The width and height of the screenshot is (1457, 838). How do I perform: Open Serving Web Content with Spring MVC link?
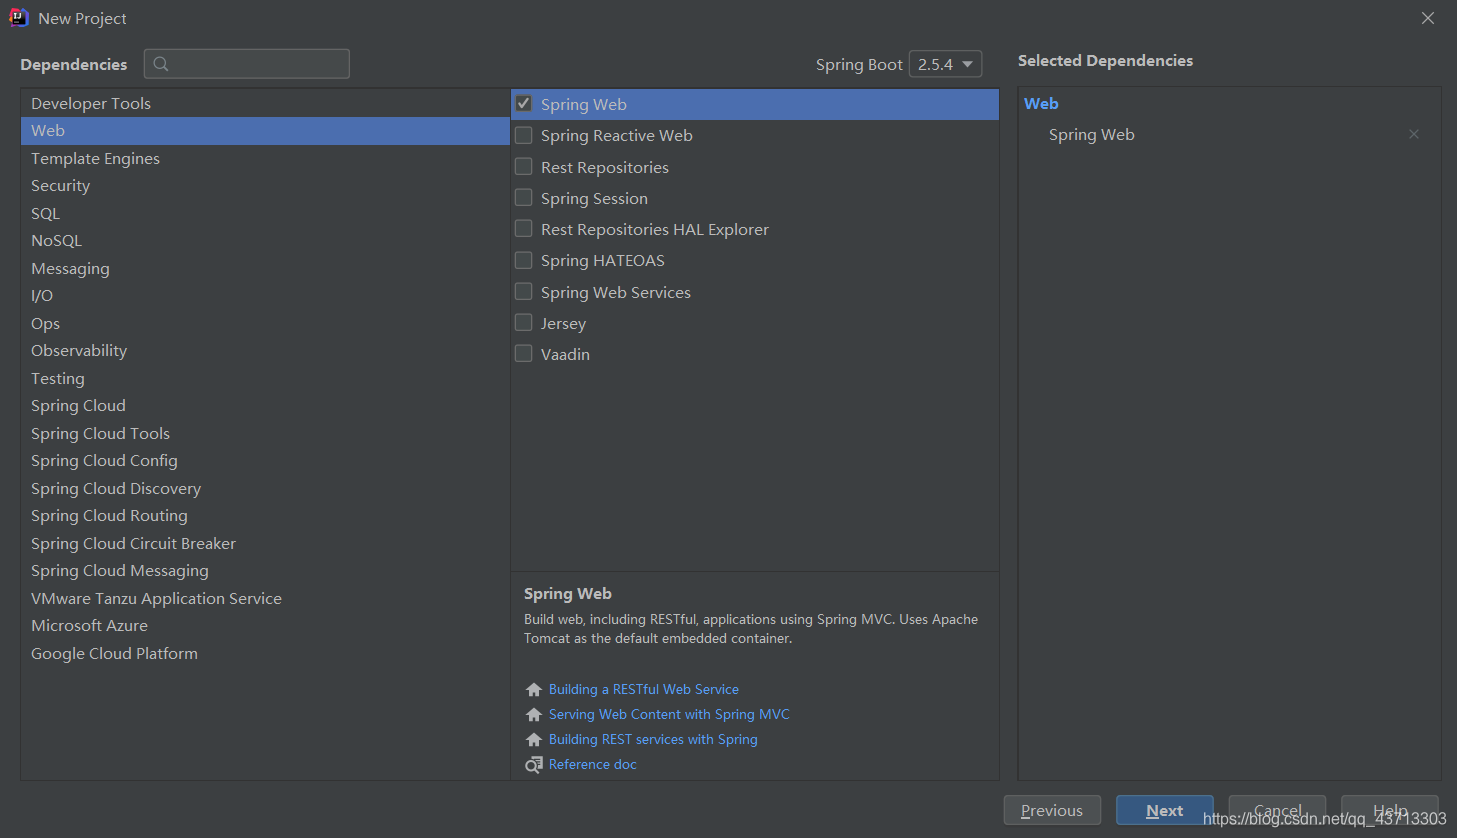[x=669, y=714]
